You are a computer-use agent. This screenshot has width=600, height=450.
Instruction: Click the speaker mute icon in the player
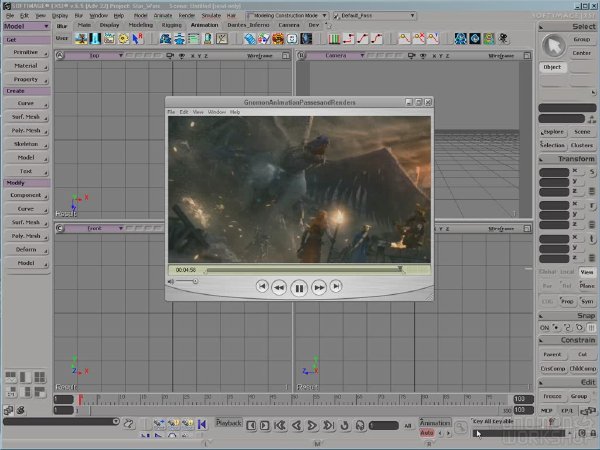171,281
